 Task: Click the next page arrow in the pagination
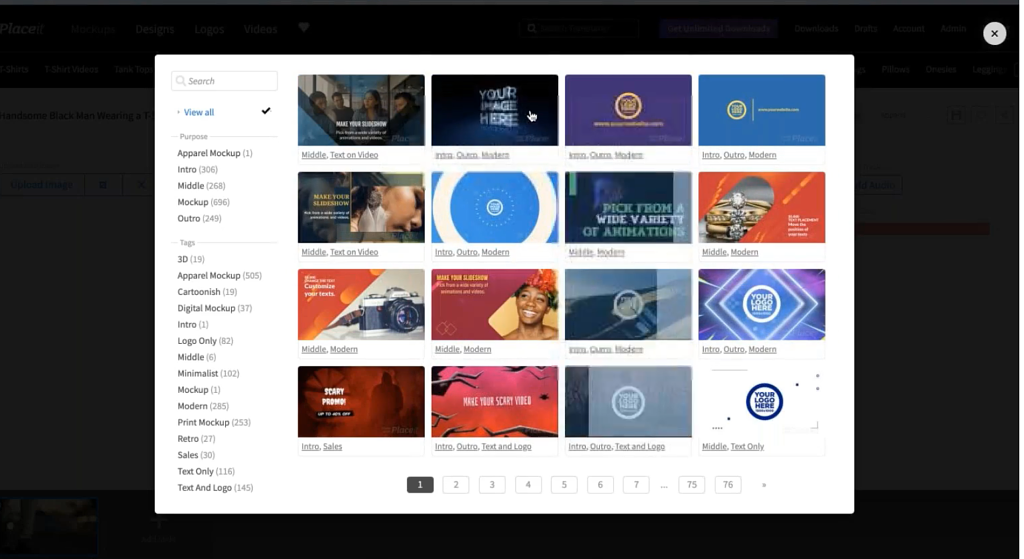764,485
